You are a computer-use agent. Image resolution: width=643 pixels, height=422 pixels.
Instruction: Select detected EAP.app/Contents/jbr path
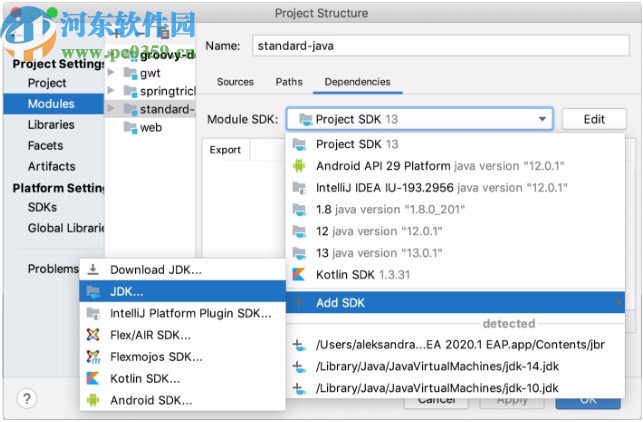pos(455,344)
